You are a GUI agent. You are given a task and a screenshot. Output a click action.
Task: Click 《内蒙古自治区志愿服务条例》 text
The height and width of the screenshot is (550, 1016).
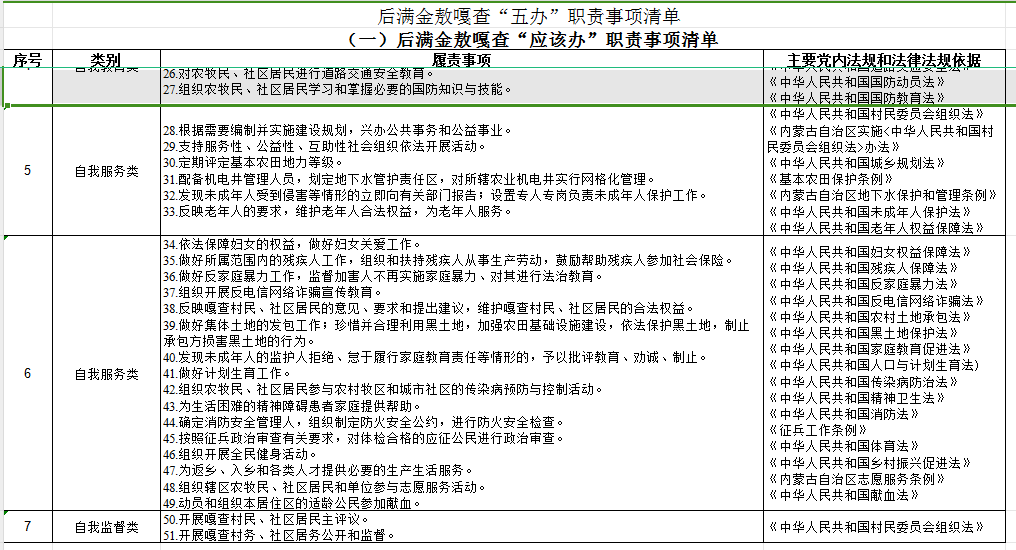click(857, 479)
